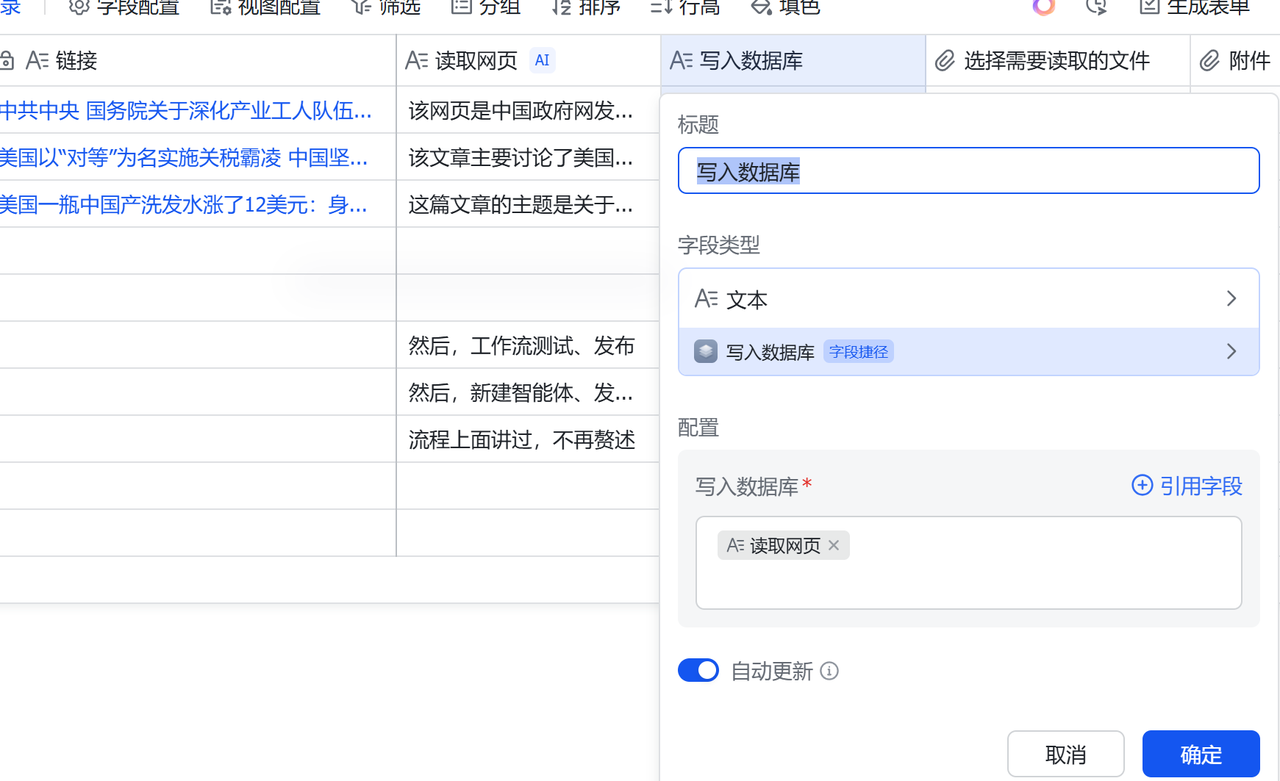
Task: Click the 确定 confirm button
Action: (1200, 754)
